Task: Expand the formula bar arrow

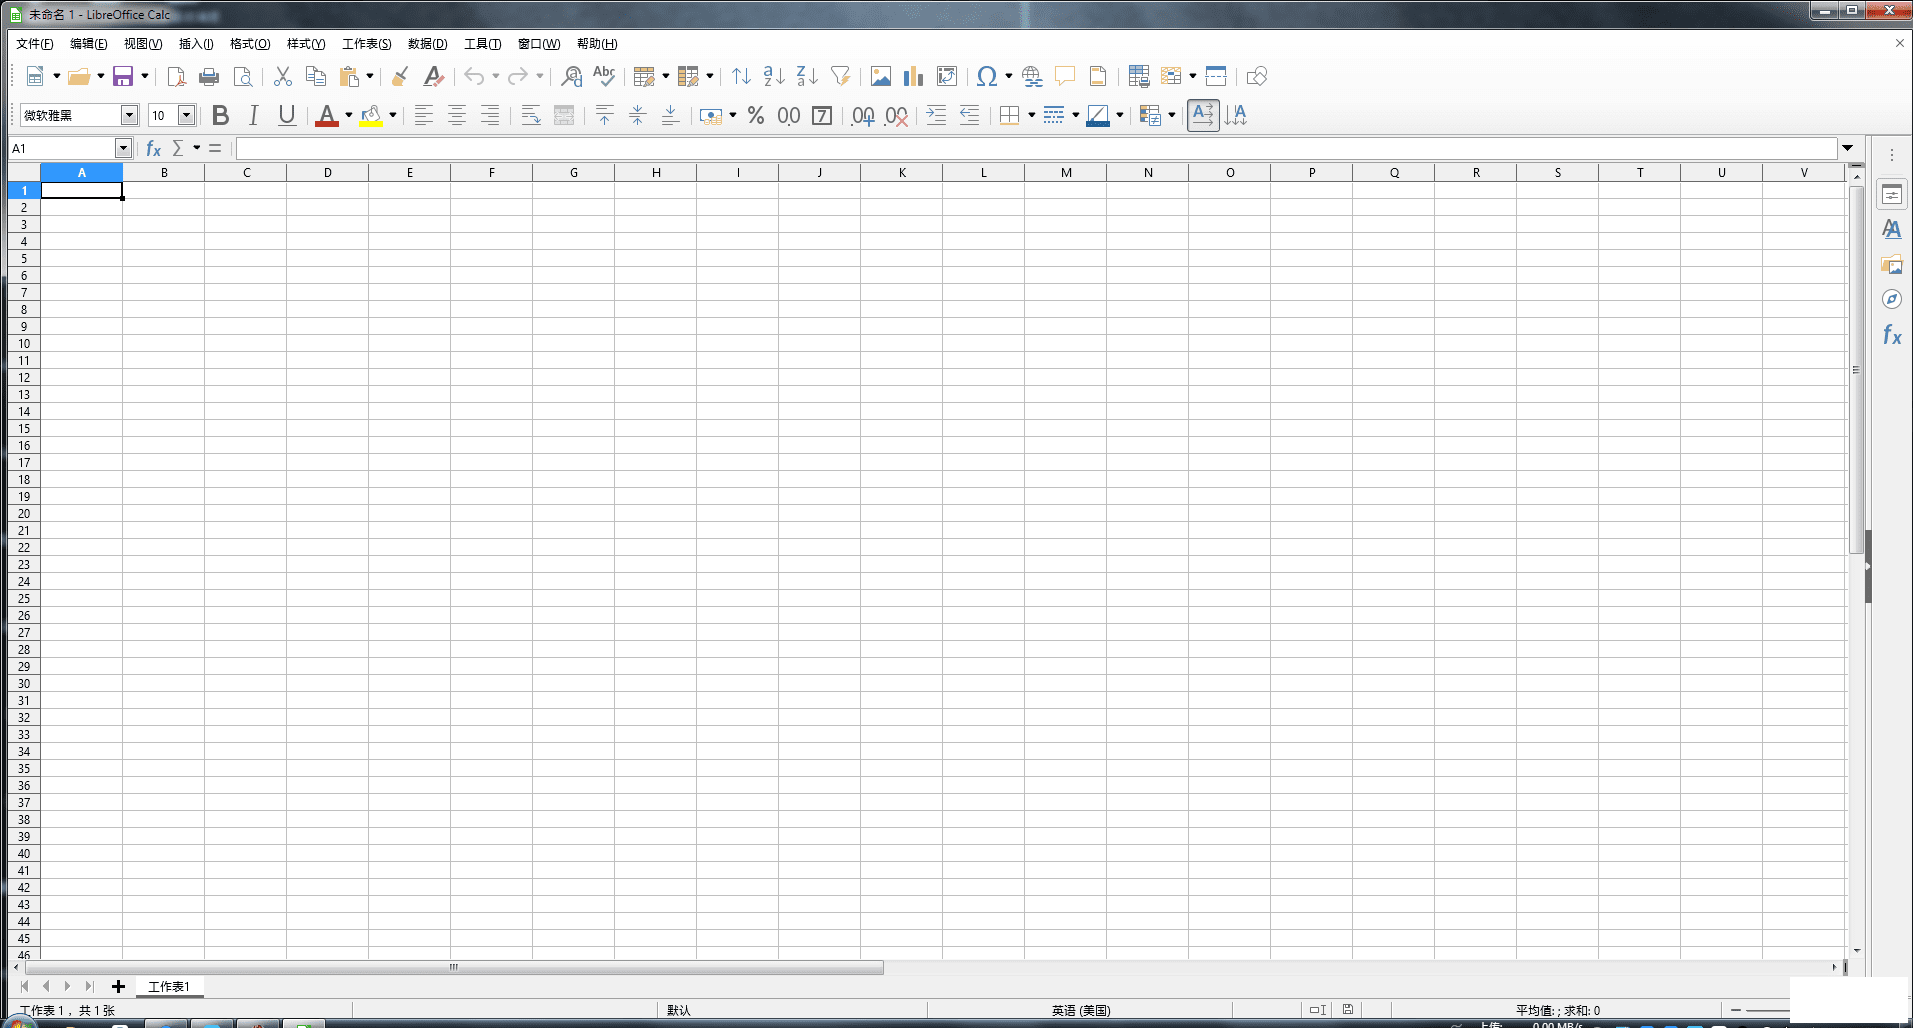Action: 1848,148
